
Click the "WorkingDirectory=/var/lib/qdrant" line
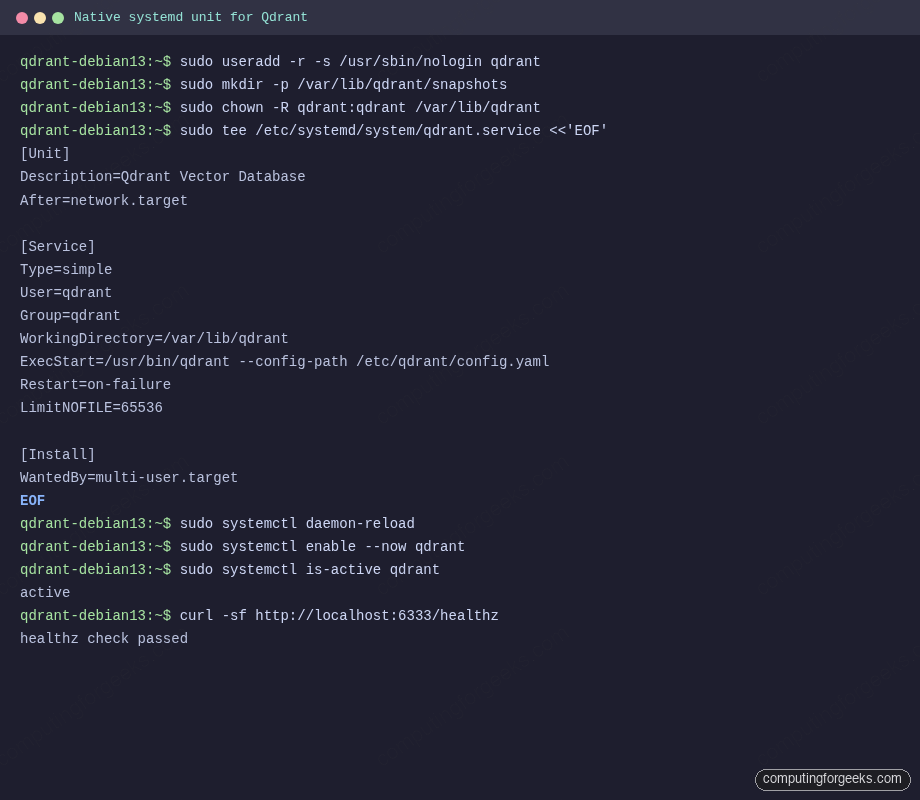coord(154,339)
